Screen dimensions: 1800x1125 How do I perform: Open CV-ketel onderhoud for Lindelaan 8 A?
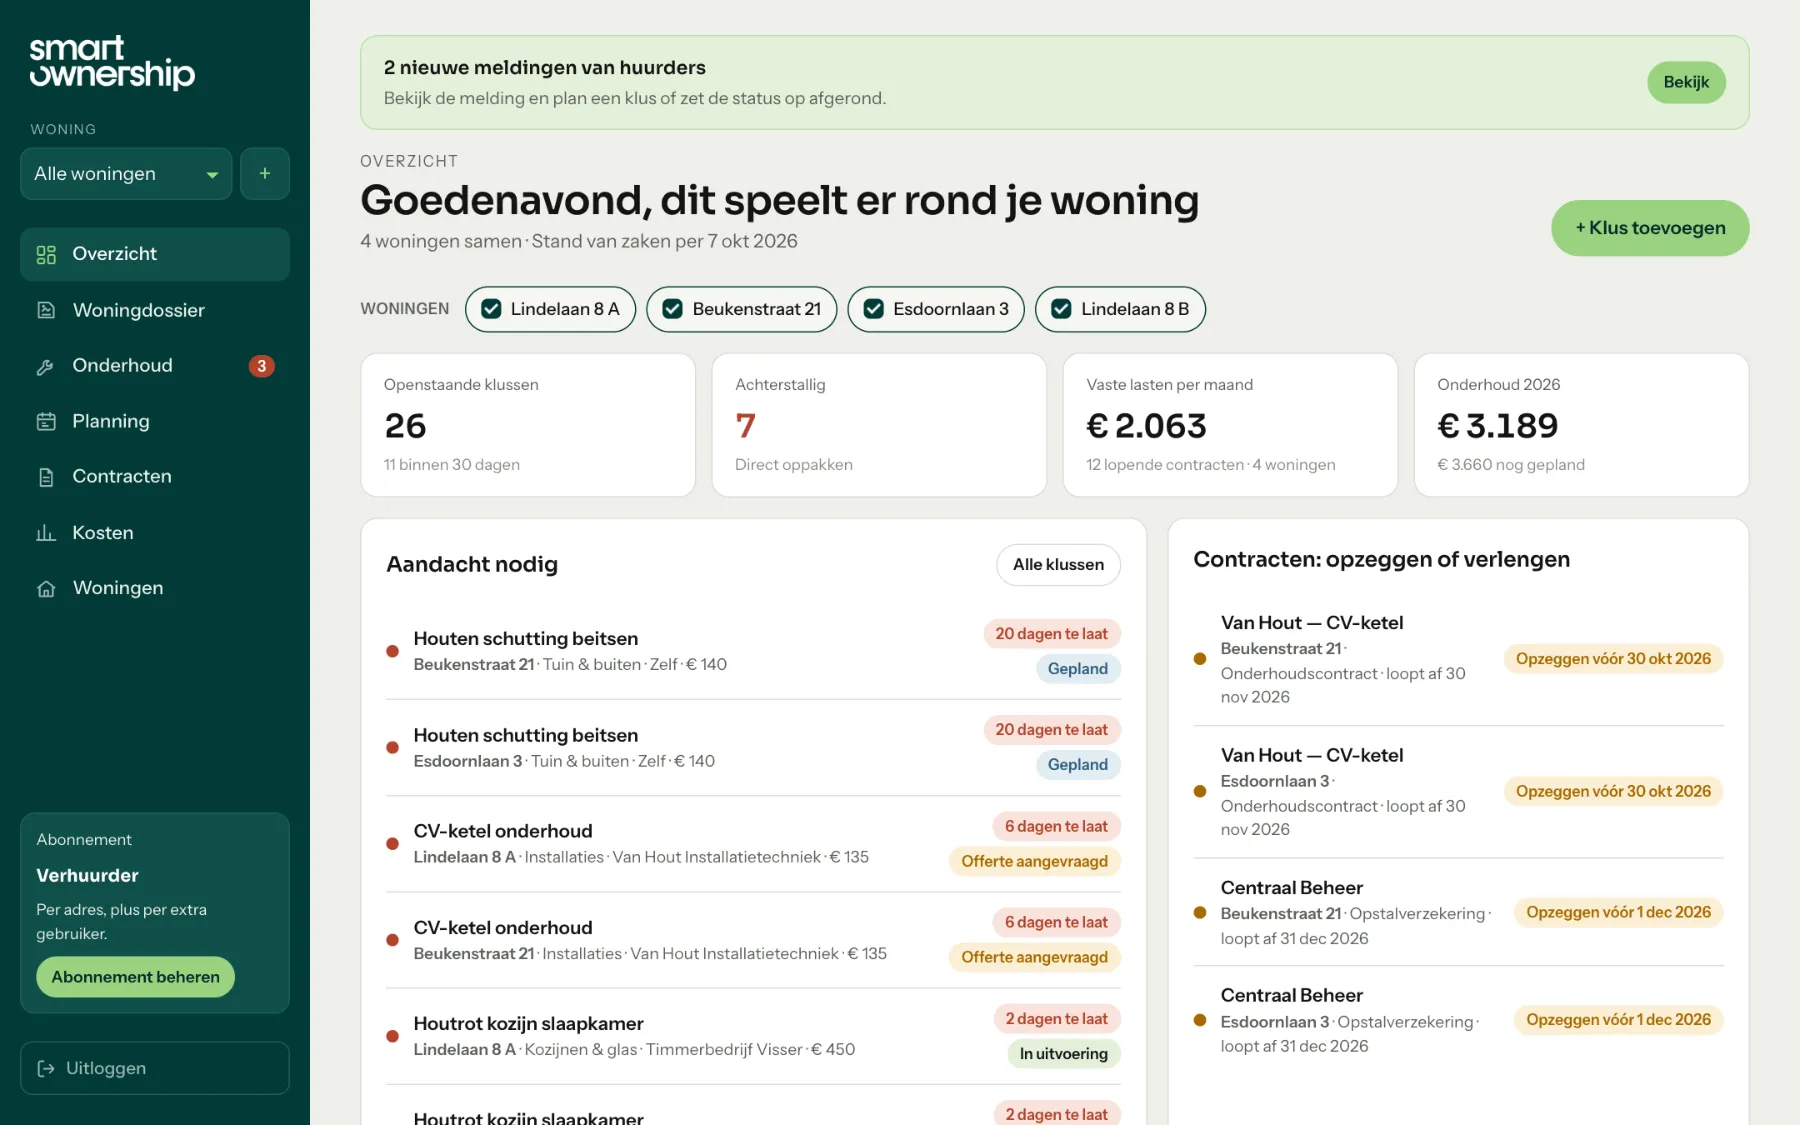[x=753, y=844]
